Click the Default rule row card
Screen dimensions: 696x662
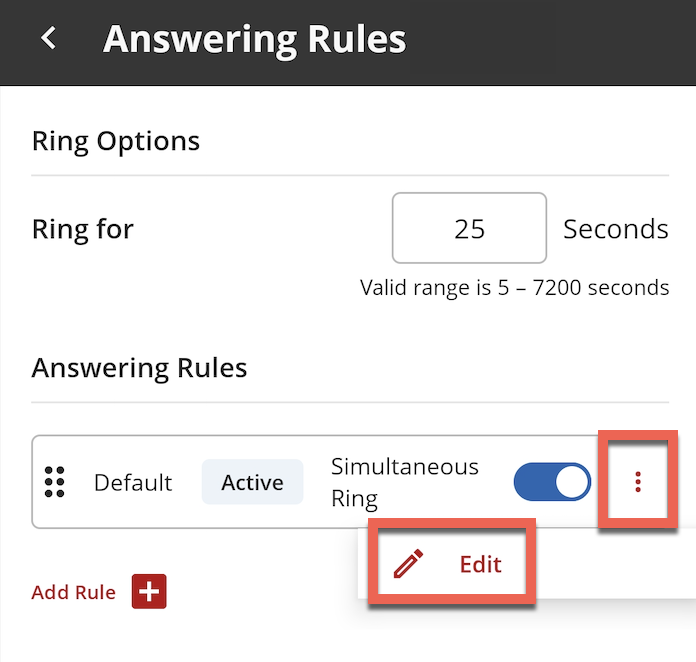[317, 482]
